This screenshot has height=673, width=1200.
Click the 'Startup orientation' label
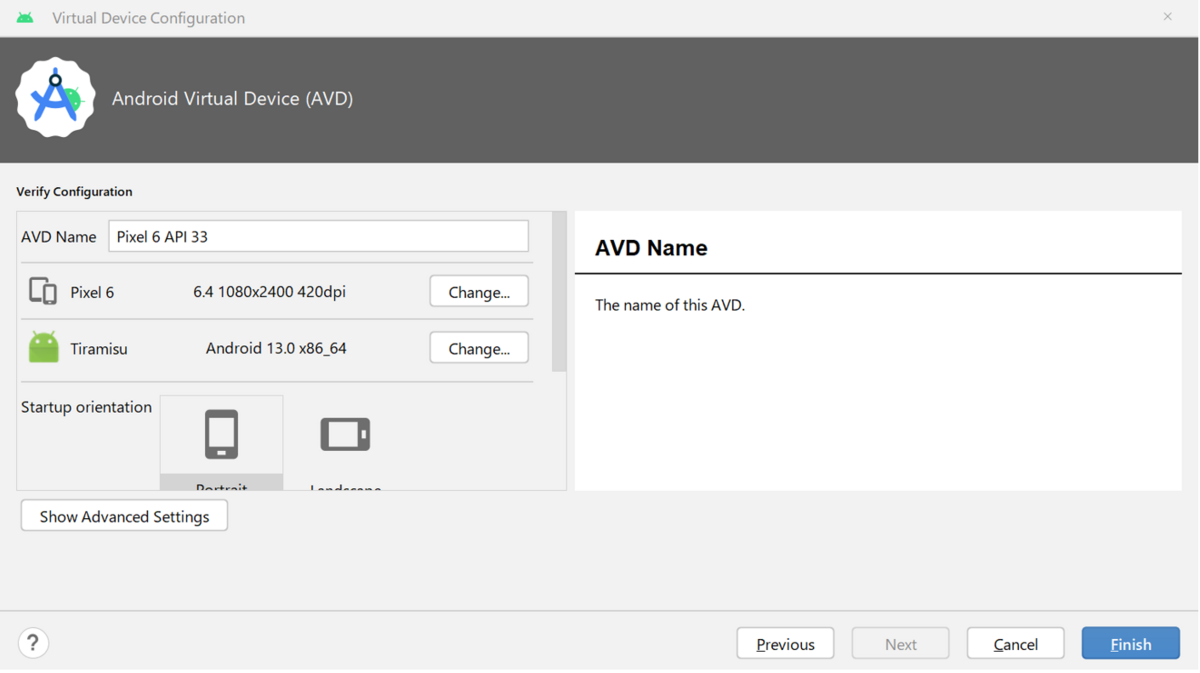click(x=86, y=407)
